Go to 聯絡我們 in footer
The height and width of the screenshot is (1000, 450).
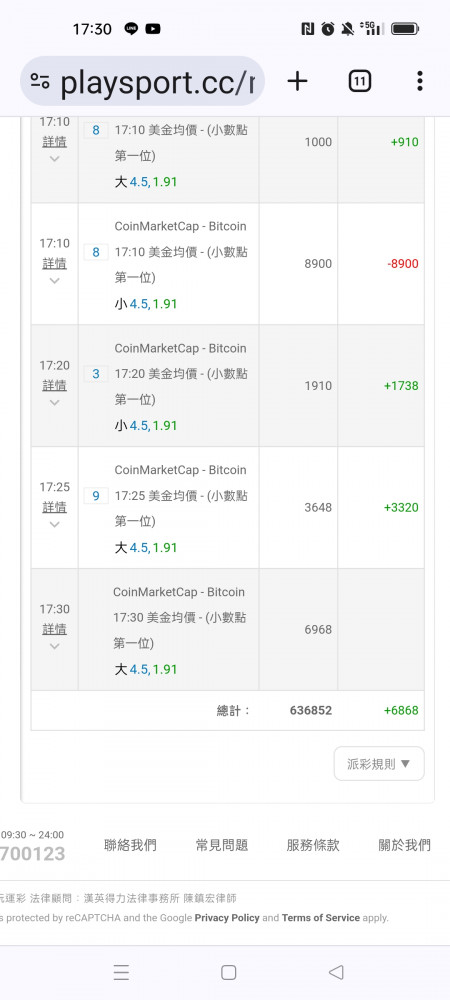tap(130, 845)
